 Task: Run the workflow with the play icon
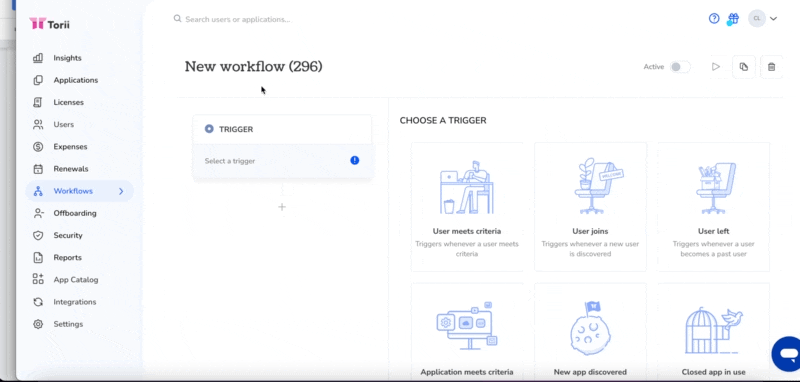coord(716,67)
